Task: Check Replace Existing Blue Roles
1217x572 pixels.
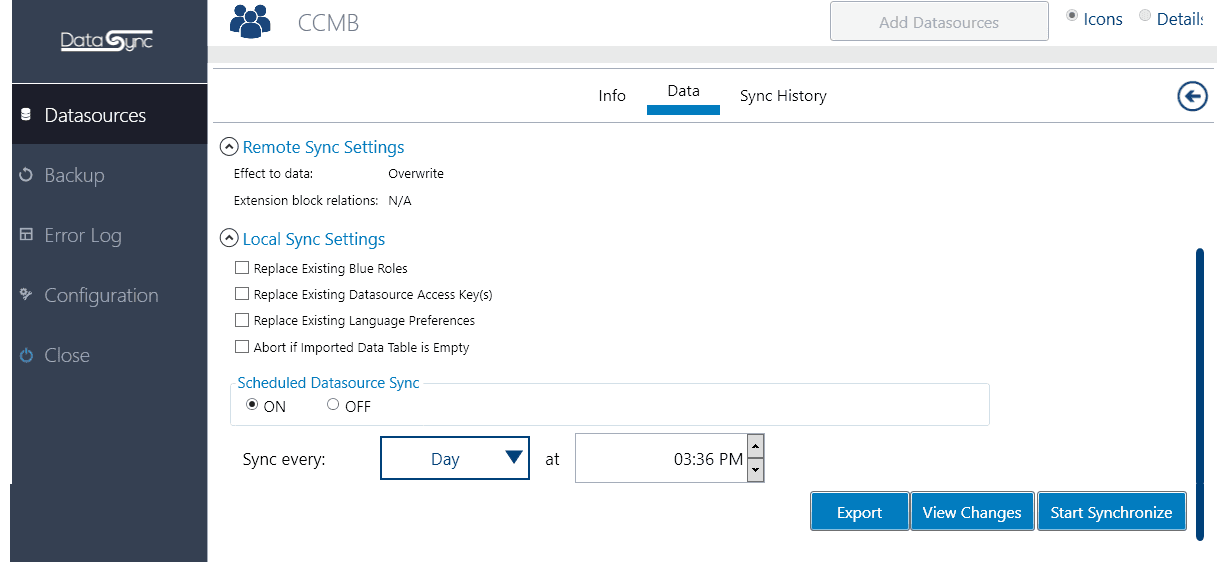Action: [x=241, y=268]
